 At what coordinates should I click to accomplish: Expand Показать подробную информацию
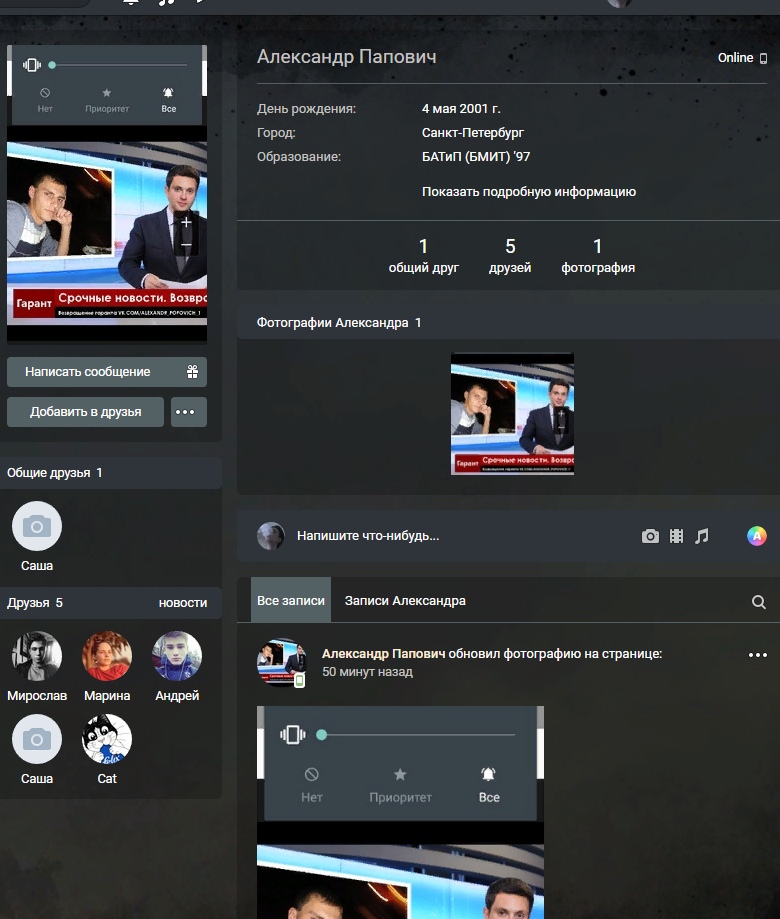click(529, 192)
